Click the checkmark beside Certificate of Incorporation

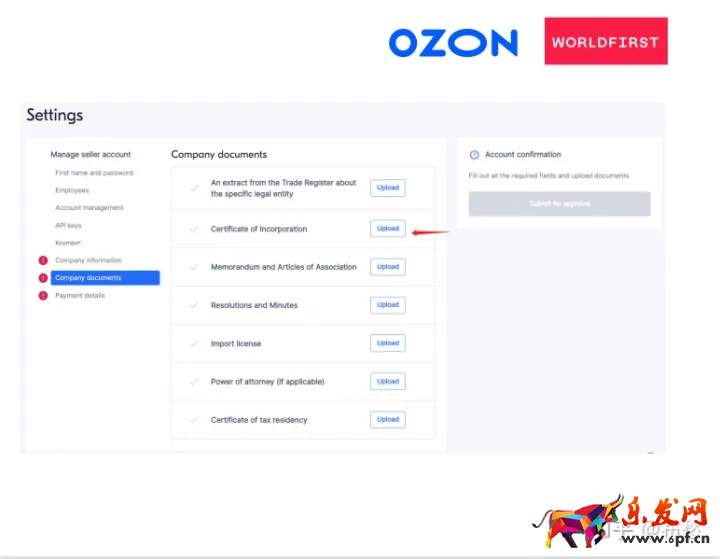pos(194,229)
